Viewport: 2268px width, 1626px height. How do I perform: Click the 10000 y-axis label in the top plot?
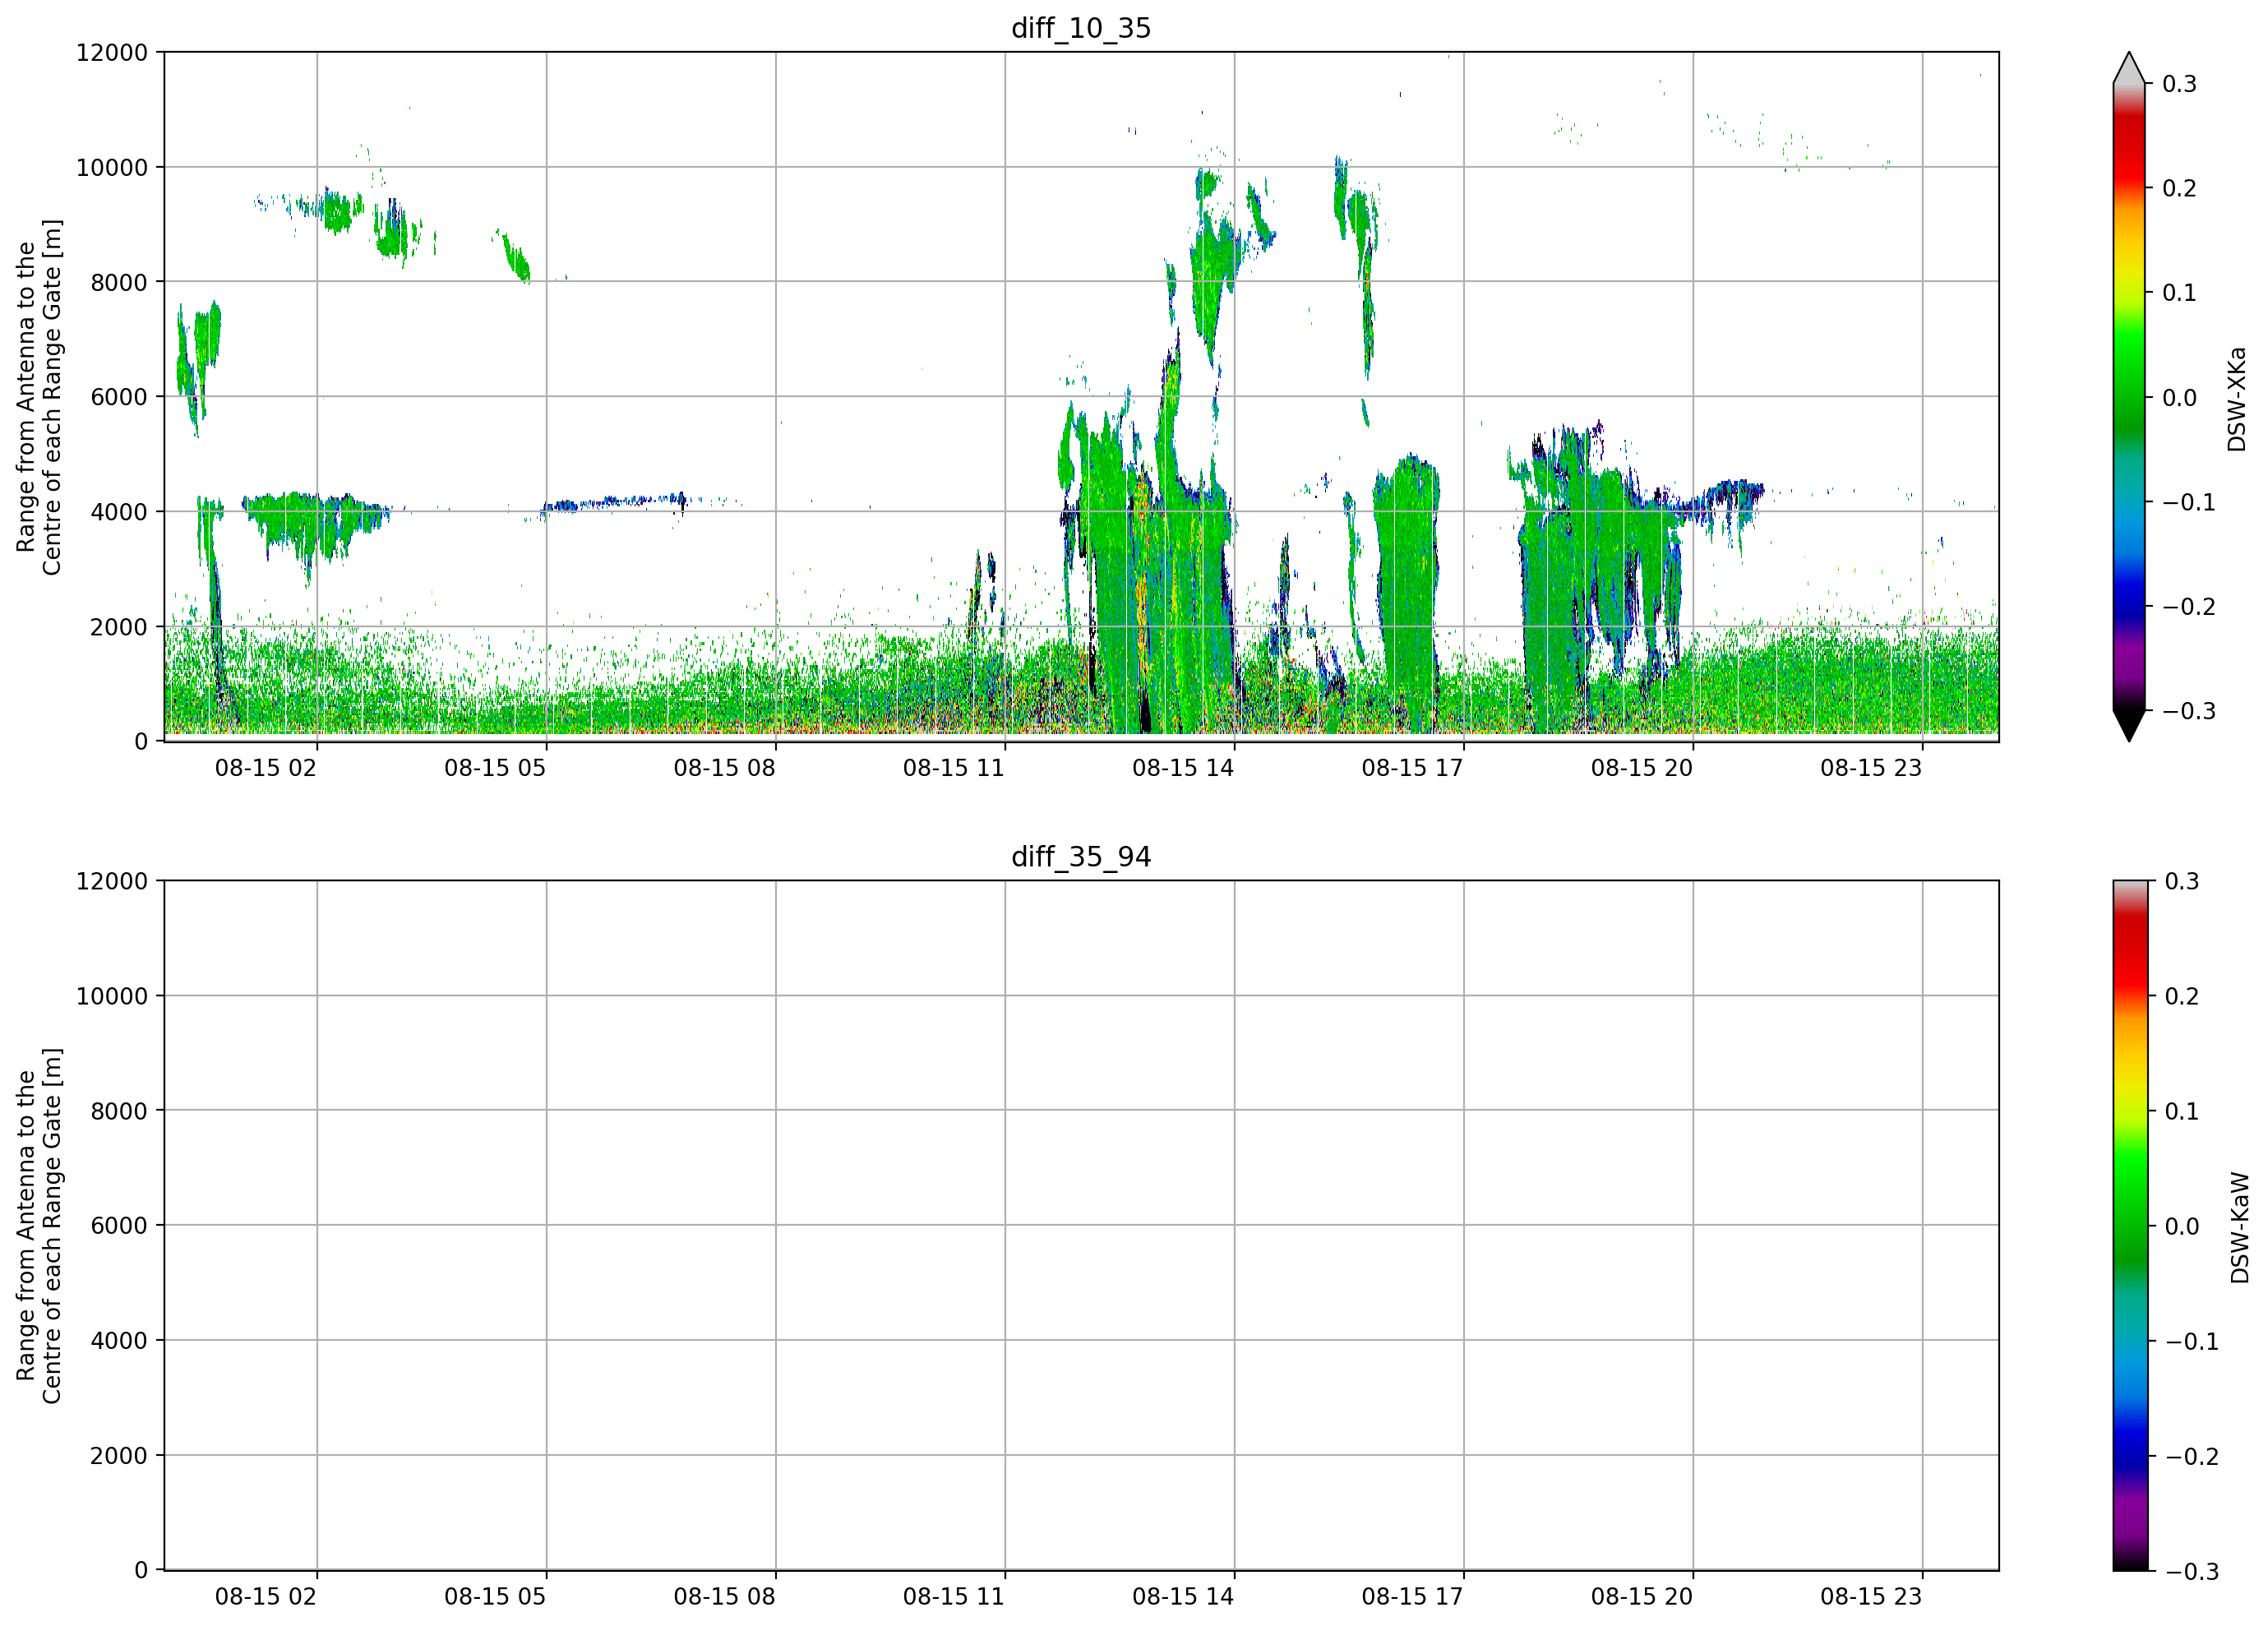coord(112,168)
